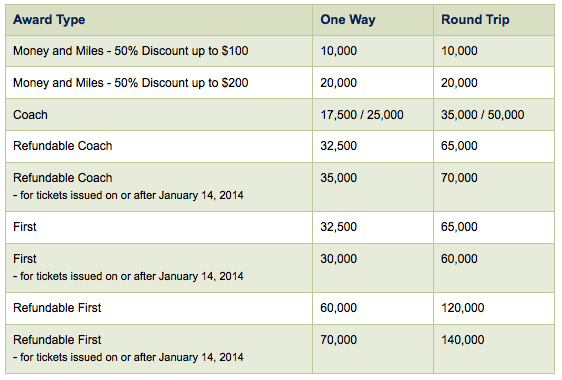Click the One Way column header
This screenshot has height=380, width=562.
pos(348,20)
